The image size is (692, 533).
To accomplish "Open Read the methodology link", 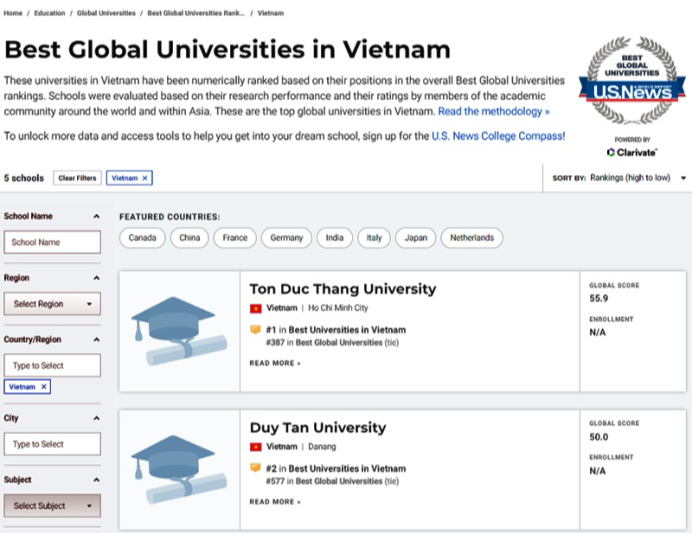I will pos(493,111).
